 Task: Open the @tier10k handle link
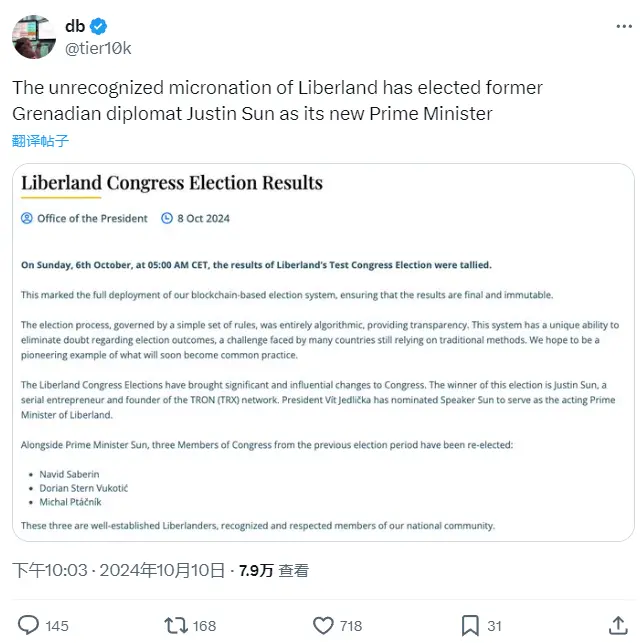[98, 48]
